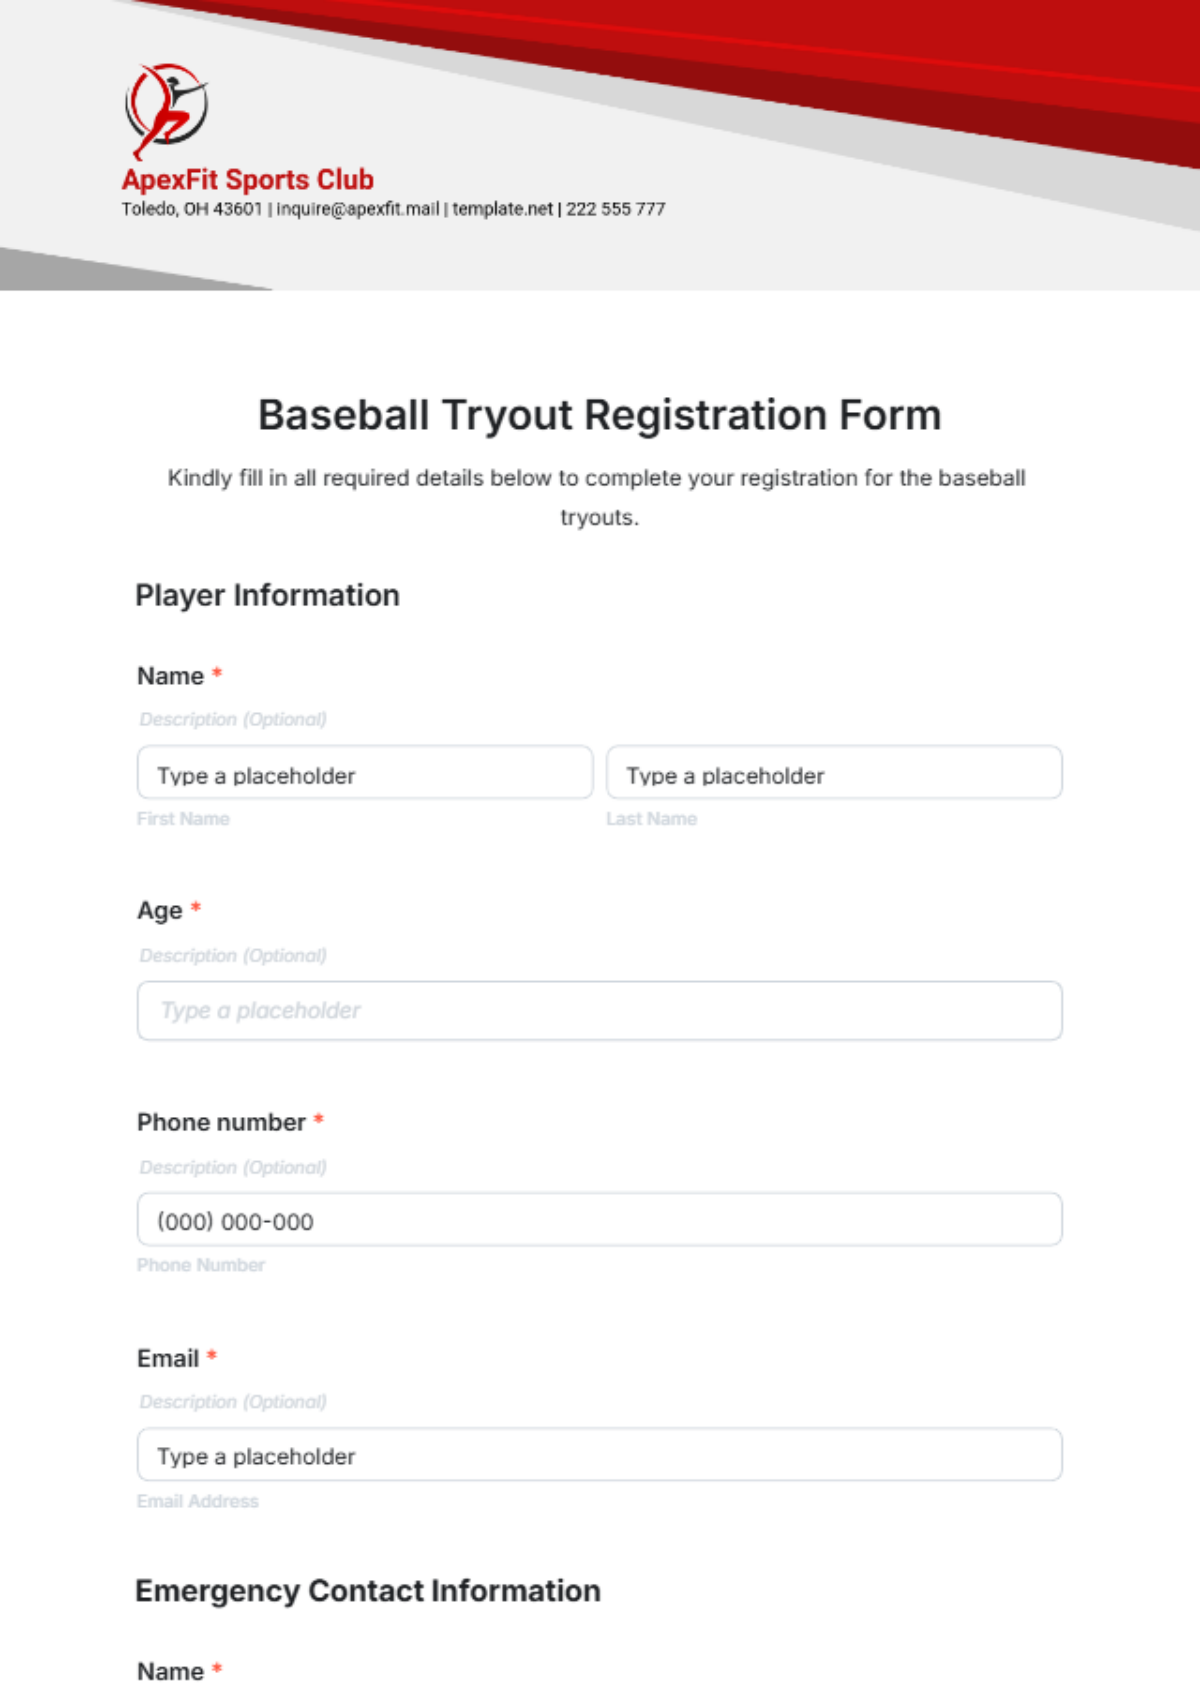Click the ApexFit Sports Club name text
The height and width of the screenshot is (1700, 1200).
point(247,180)
